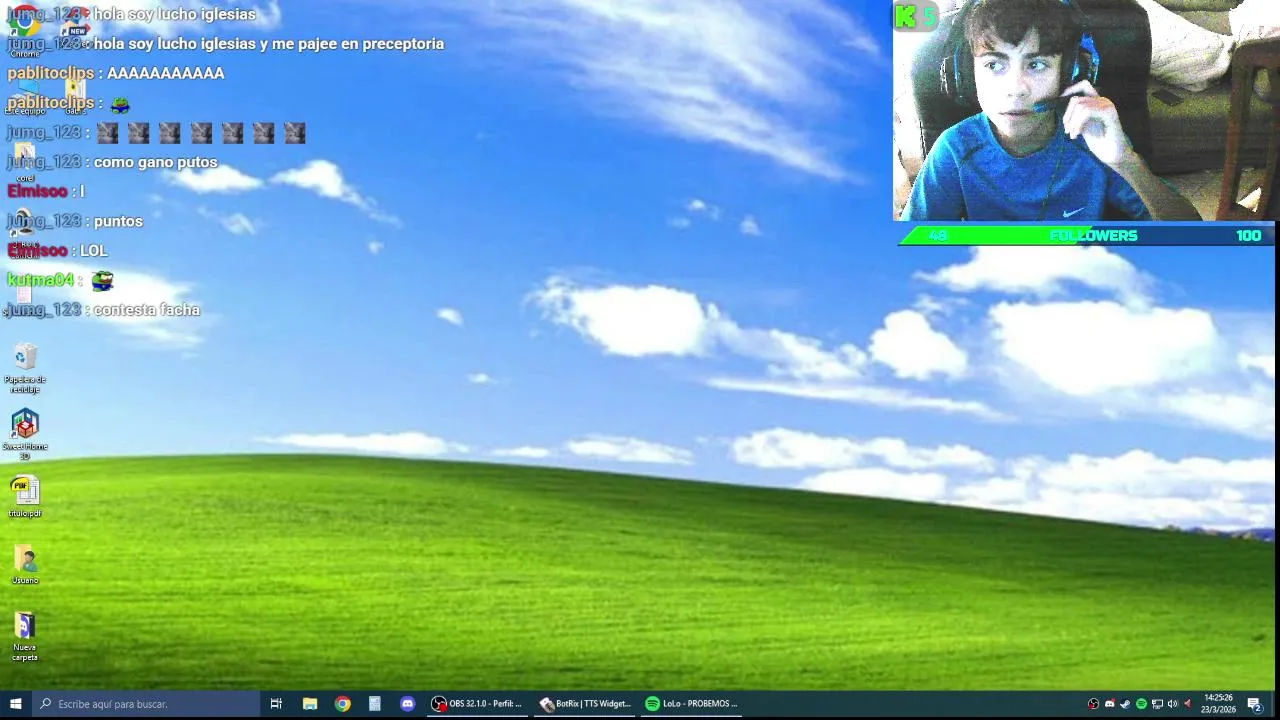Select the Este equipo desktop icon
Screen dimensions: 1280x720
tap(25, 98)
